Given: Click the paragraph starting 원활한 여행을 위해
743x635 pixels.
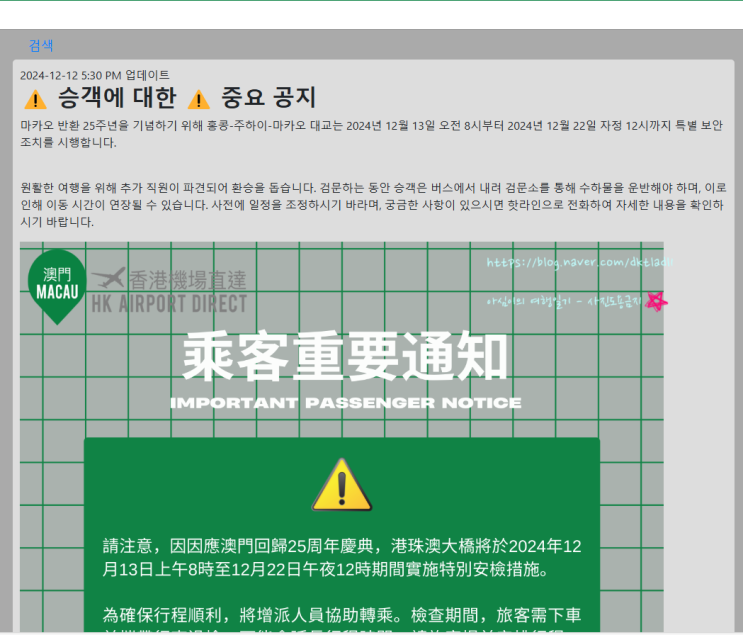Looking at the screenshot, I should pos(373,205).
